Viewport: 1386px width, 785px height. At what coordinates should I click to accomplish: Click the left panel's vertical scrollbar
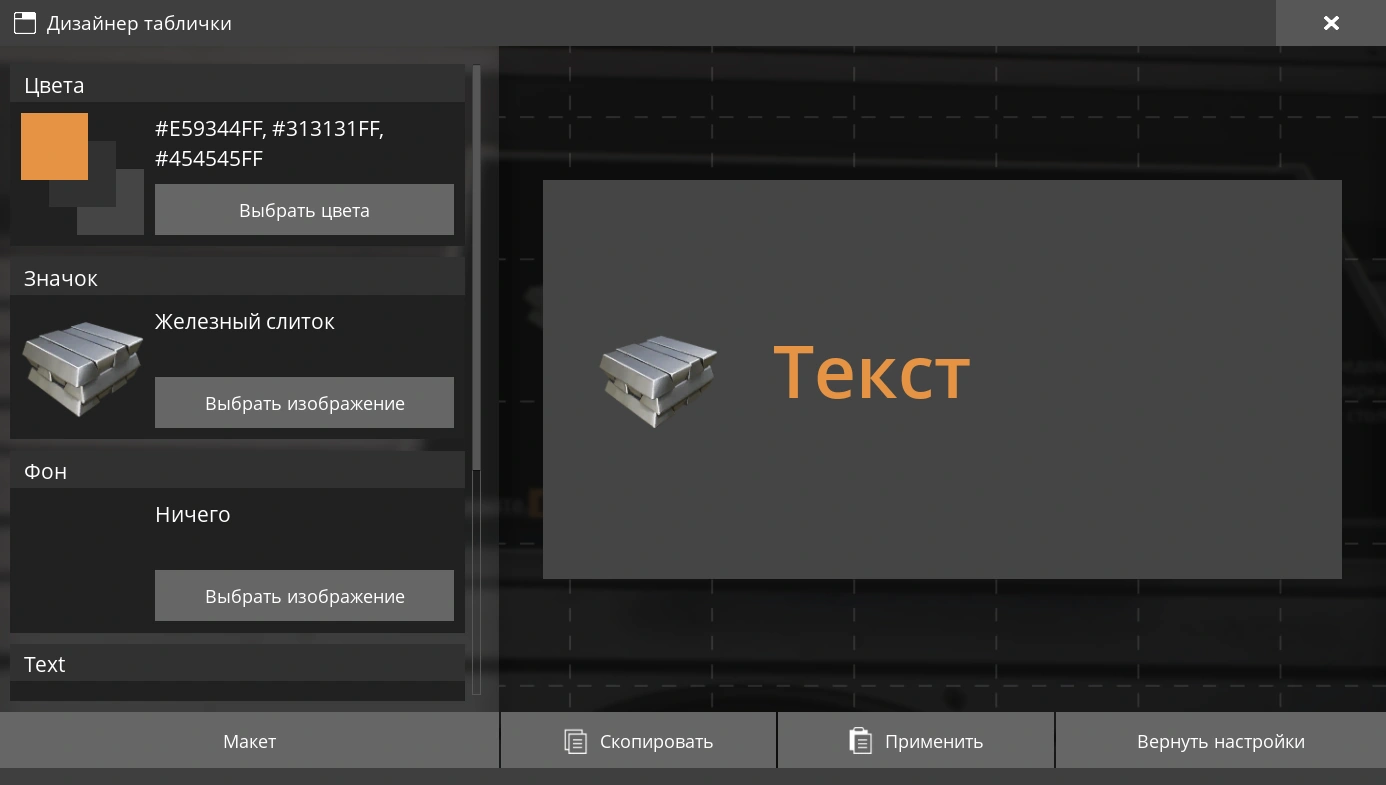coord(477,270)
